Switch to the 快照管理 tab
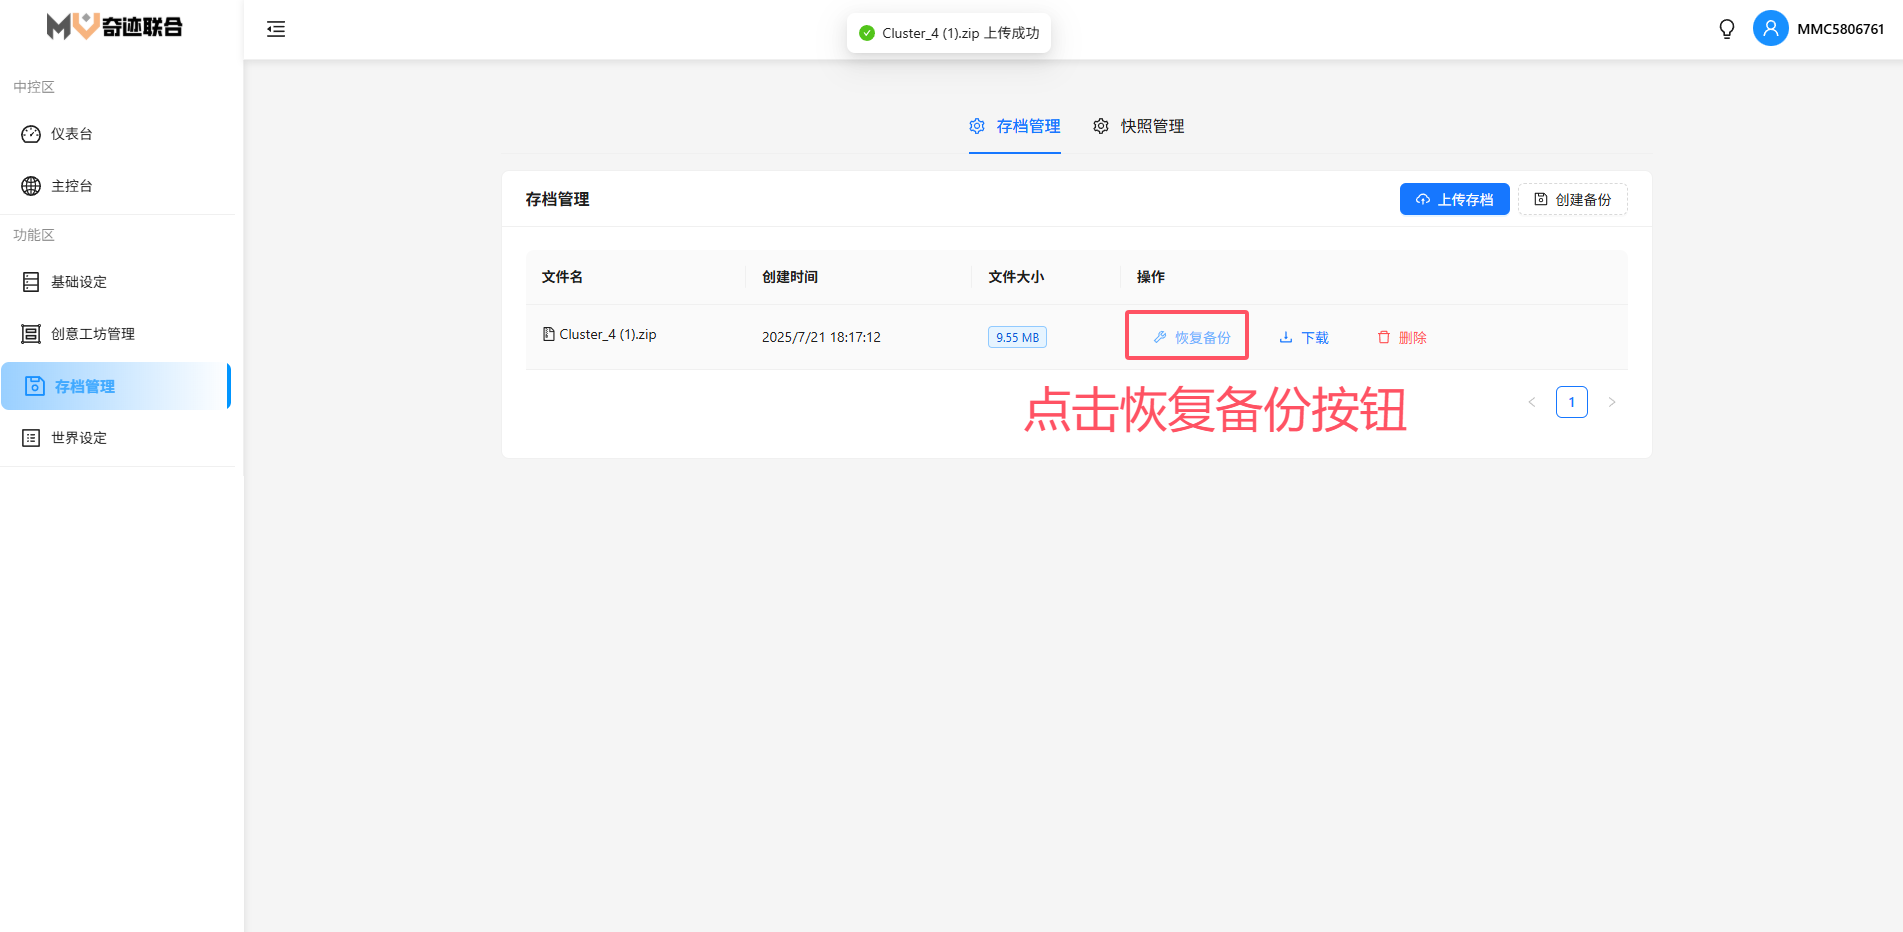 (1139, 126)
